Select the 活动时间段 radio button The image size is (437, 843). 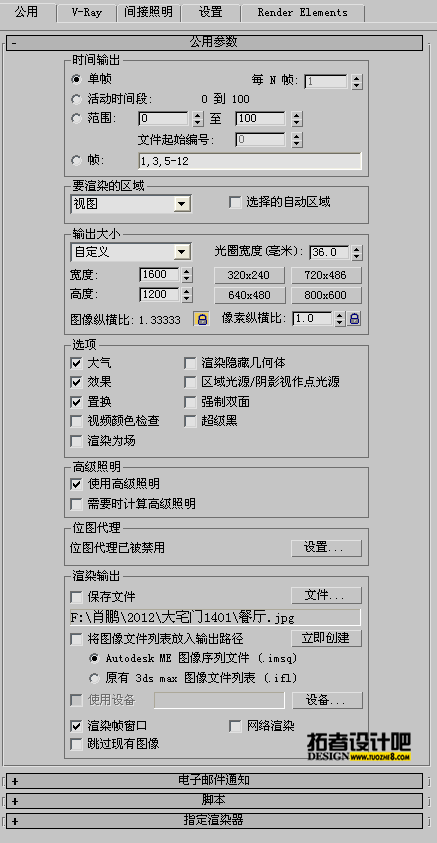coord(77,99)
